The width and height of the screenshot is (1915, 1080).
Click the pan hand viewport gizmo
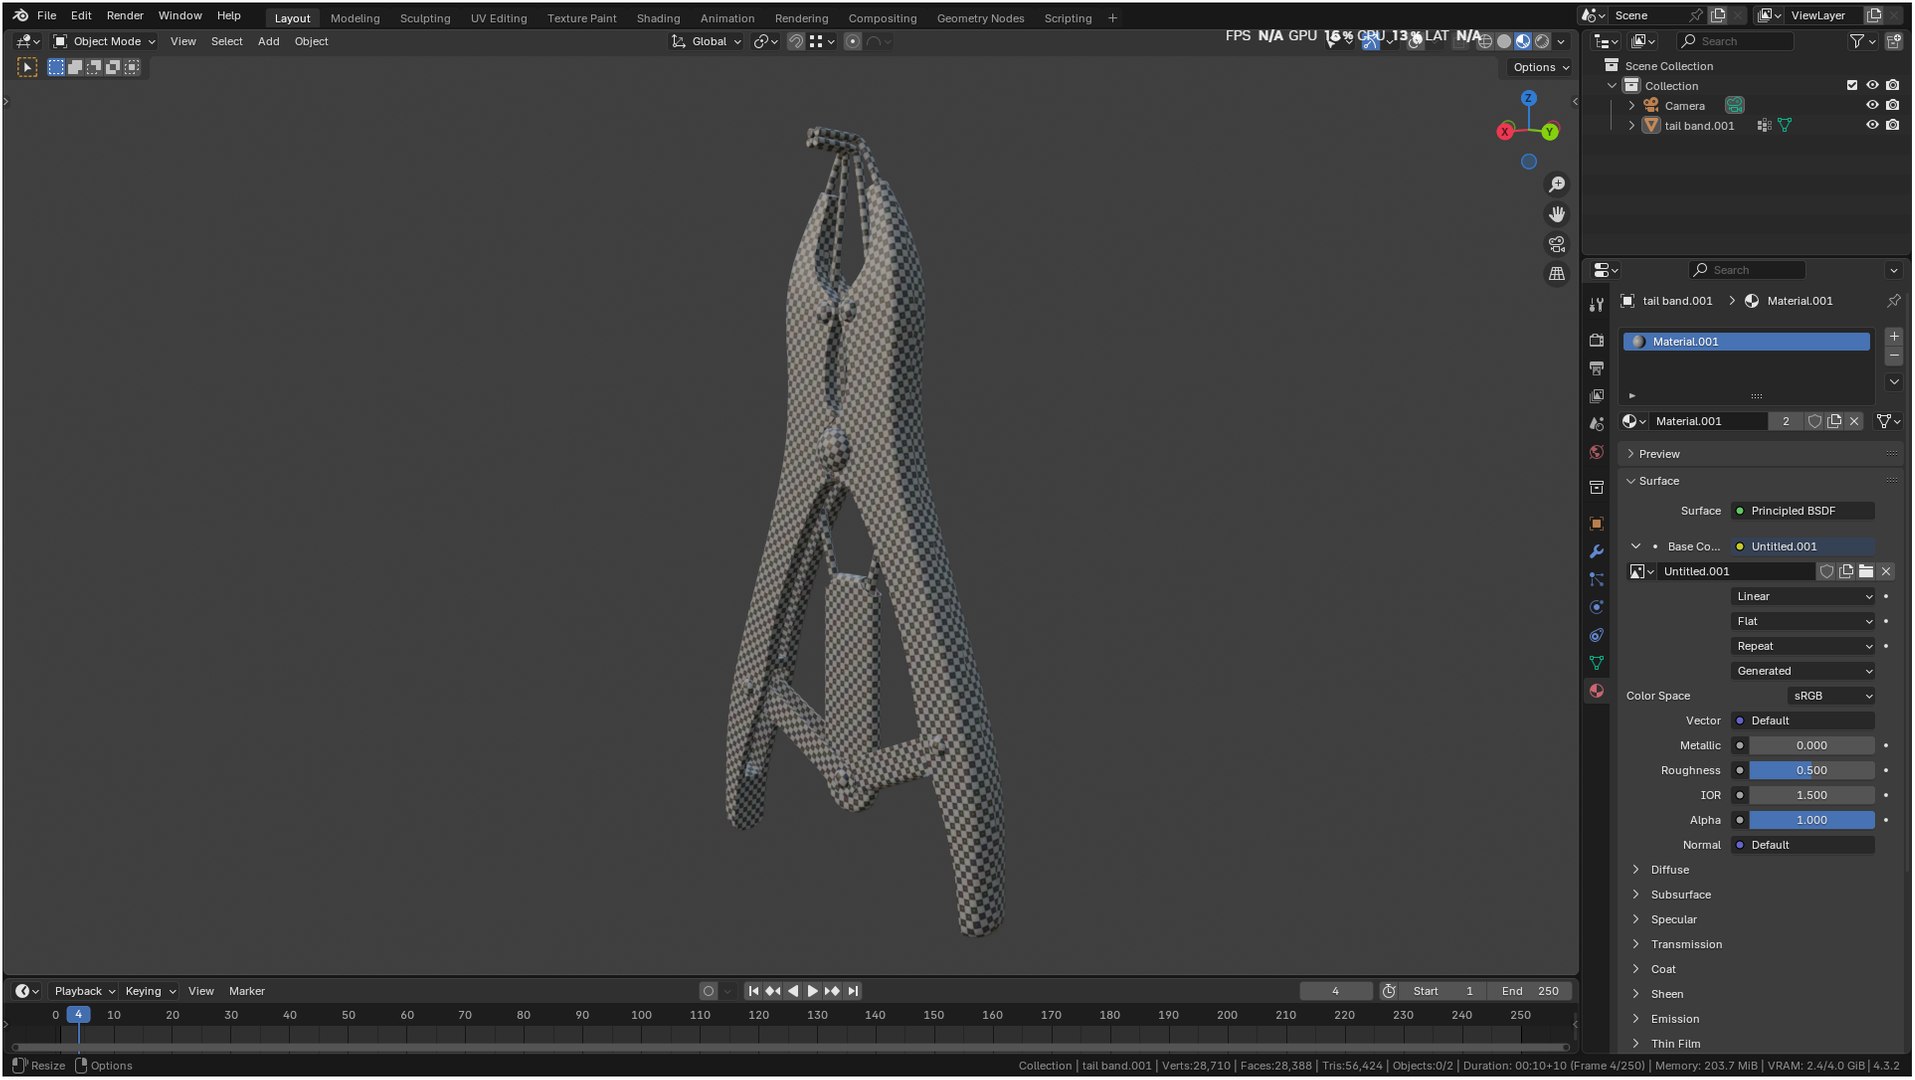[1557, 215]
